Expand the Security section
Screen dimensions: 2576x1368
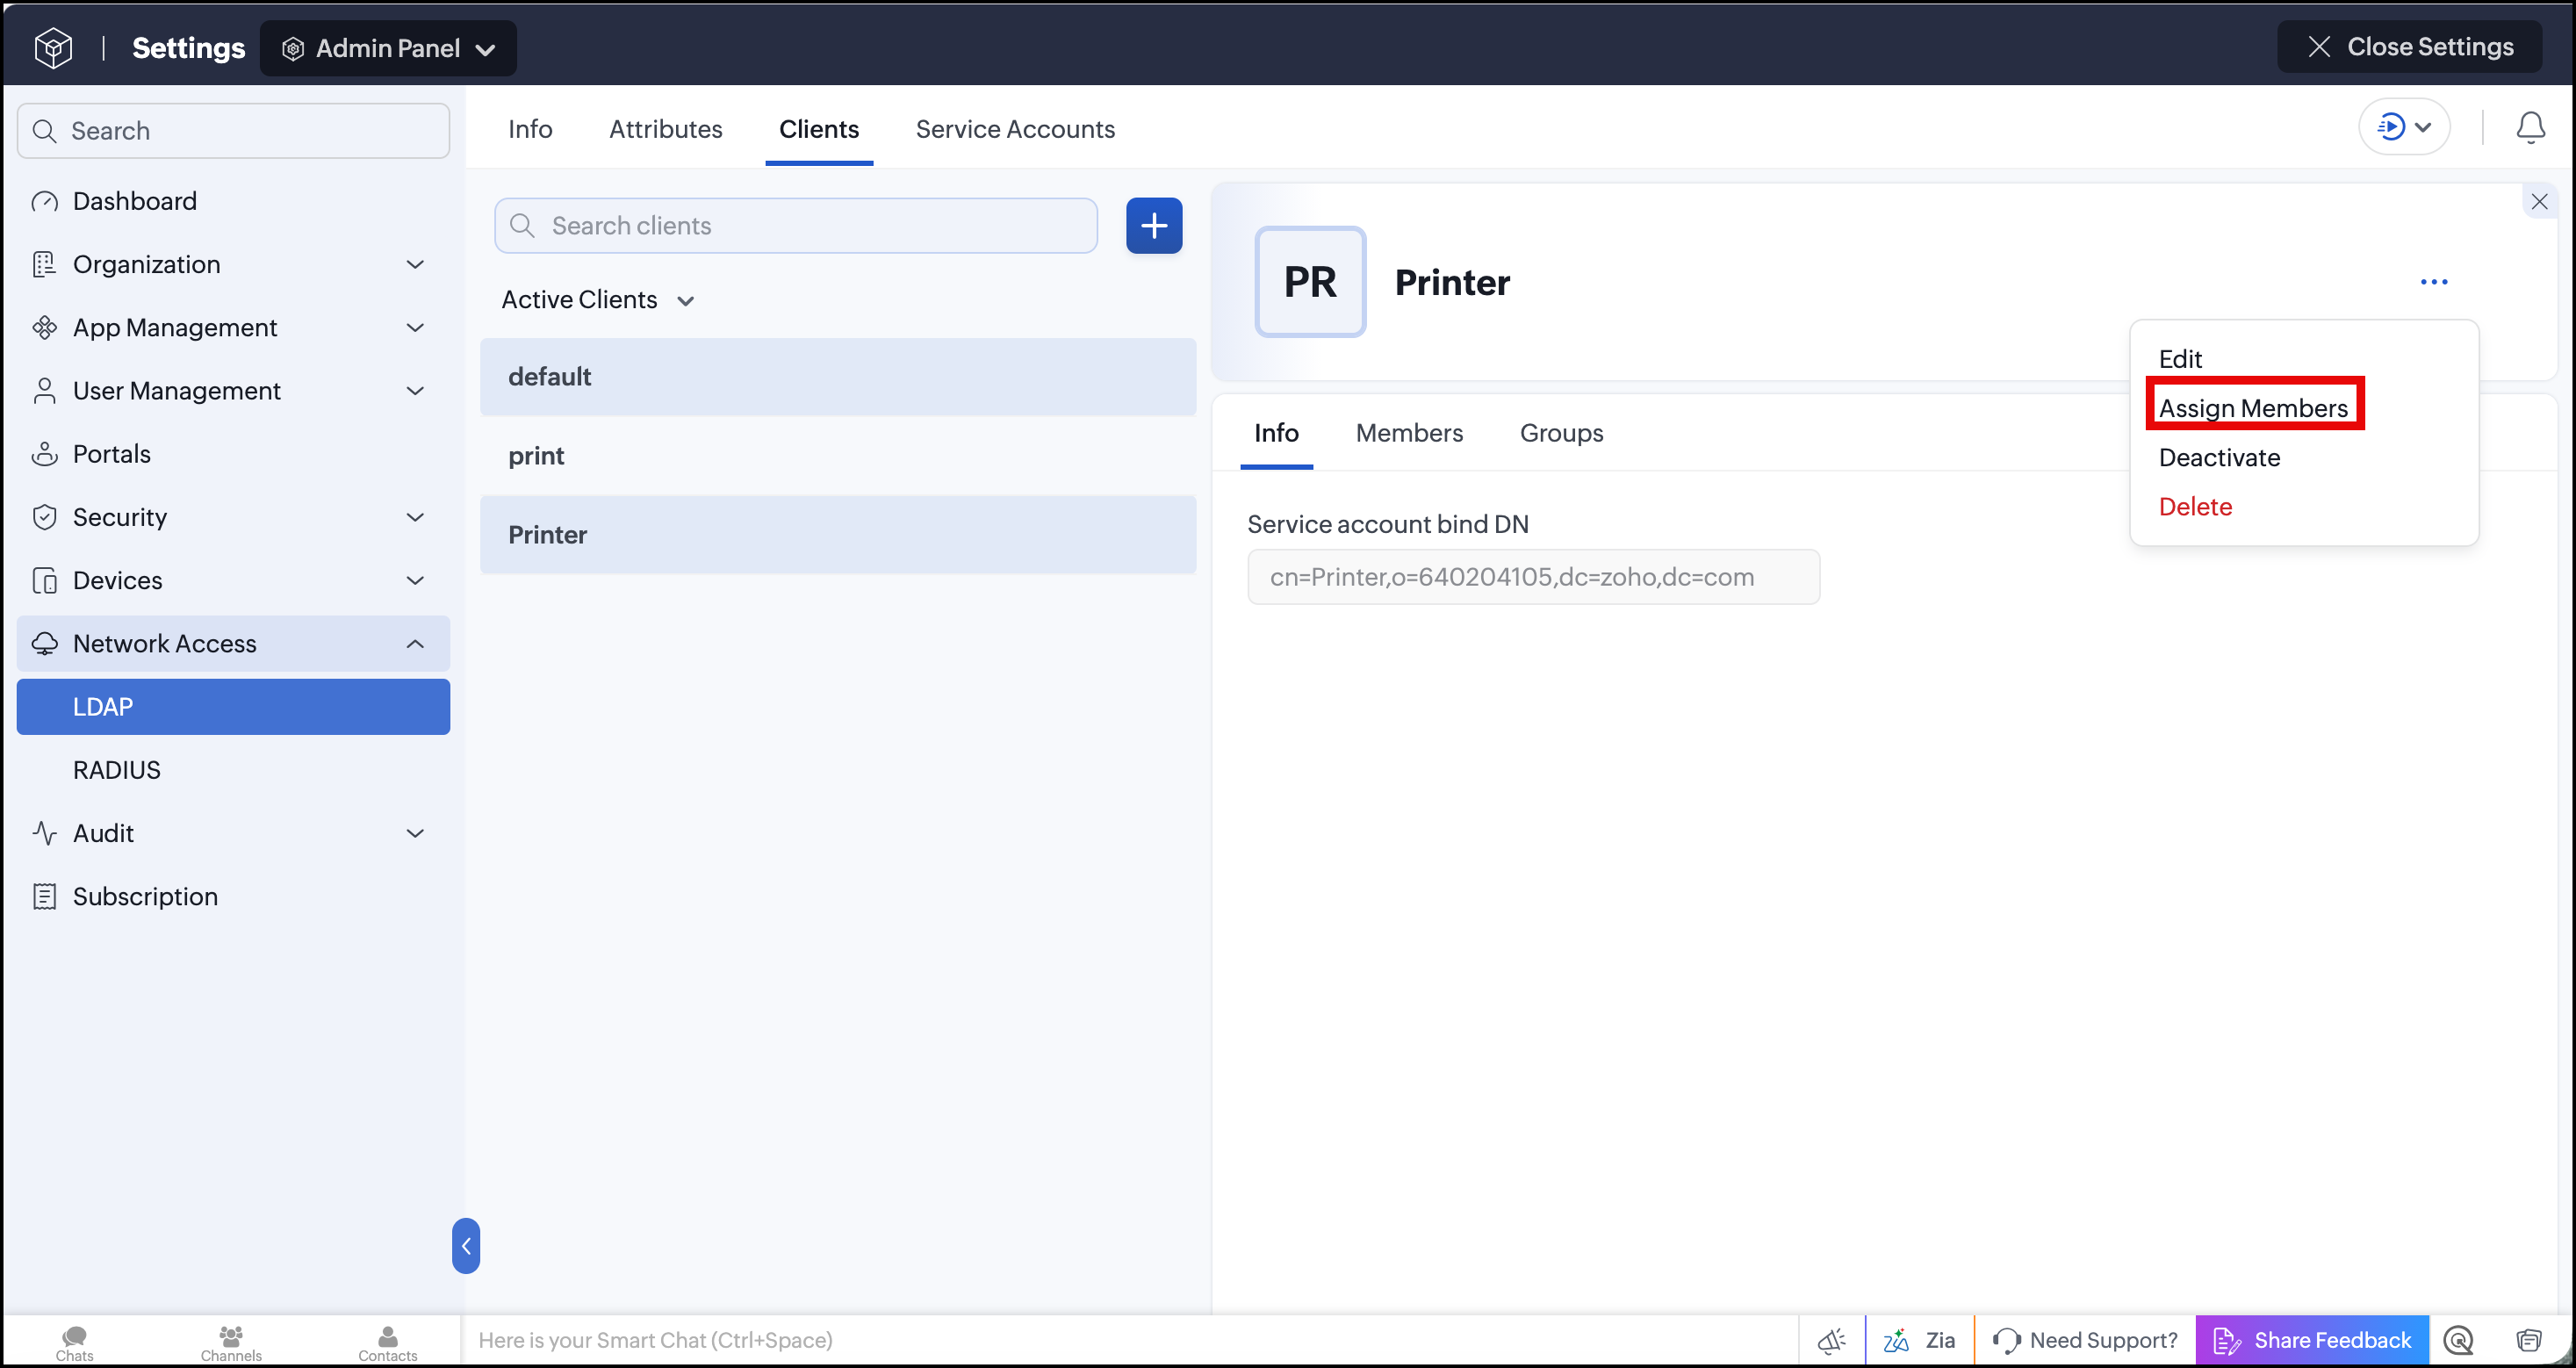tap(234, 517)
